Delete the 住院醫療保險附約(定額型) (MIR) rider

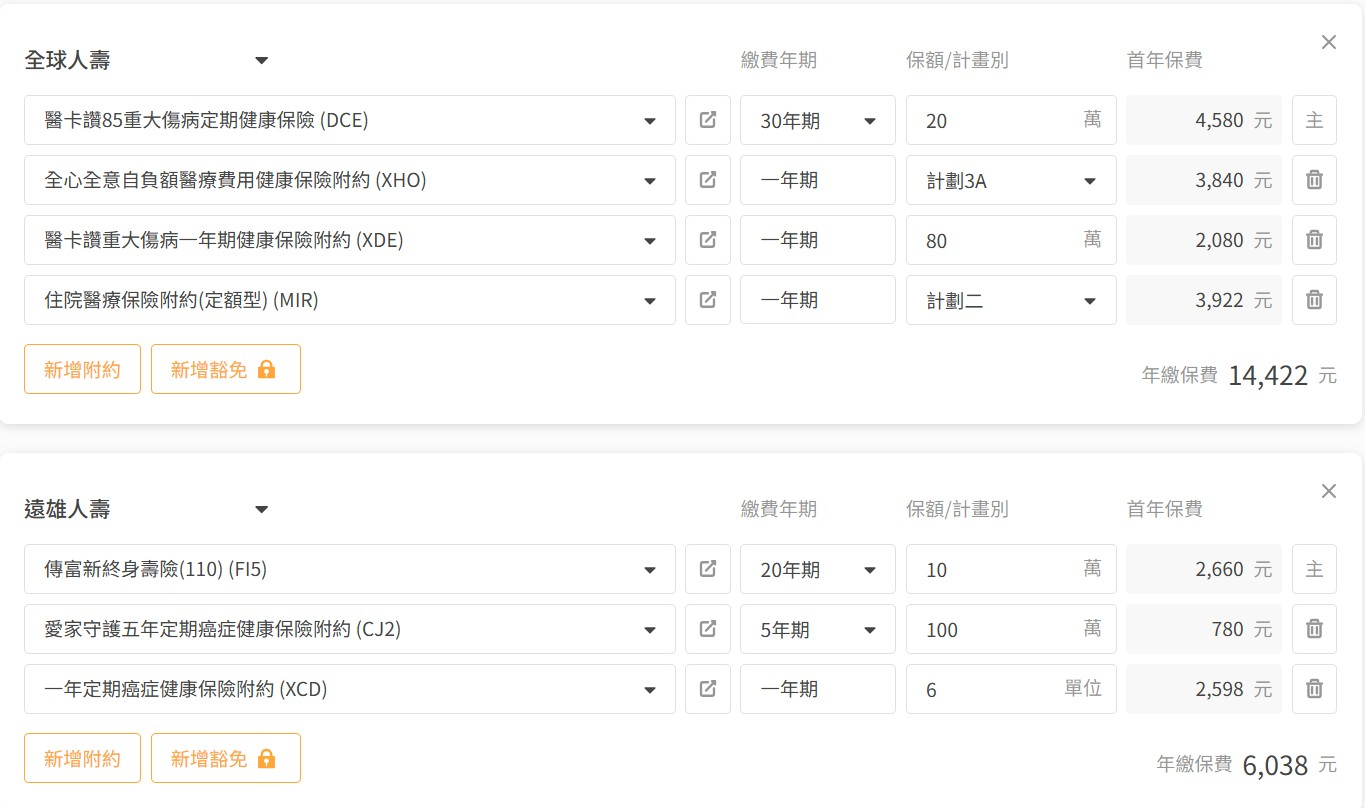click(1314, 300)
